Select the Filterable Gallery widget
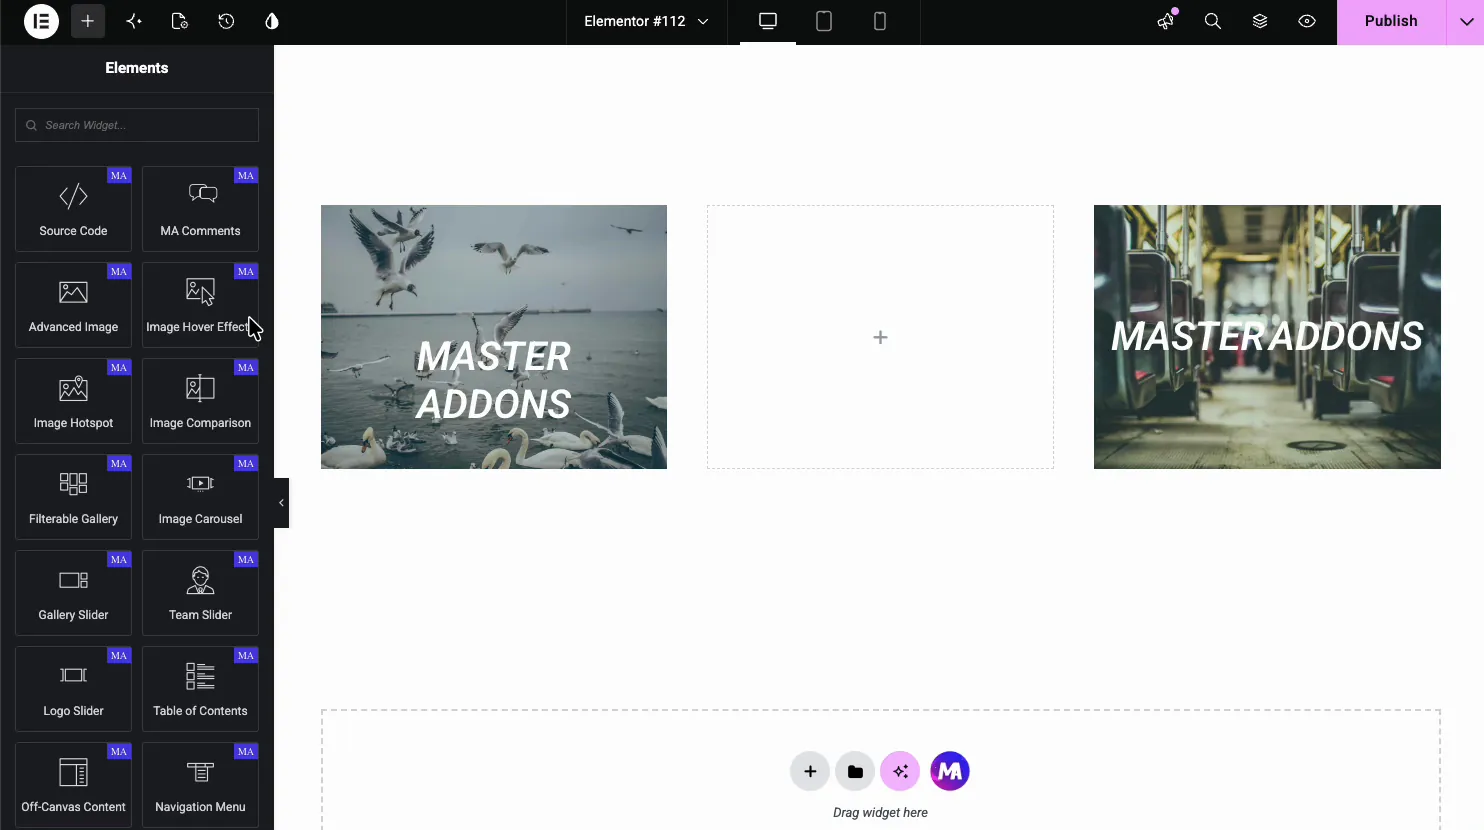The height and width of the screenshot is (830, 1484). click(x=73, y=496)
